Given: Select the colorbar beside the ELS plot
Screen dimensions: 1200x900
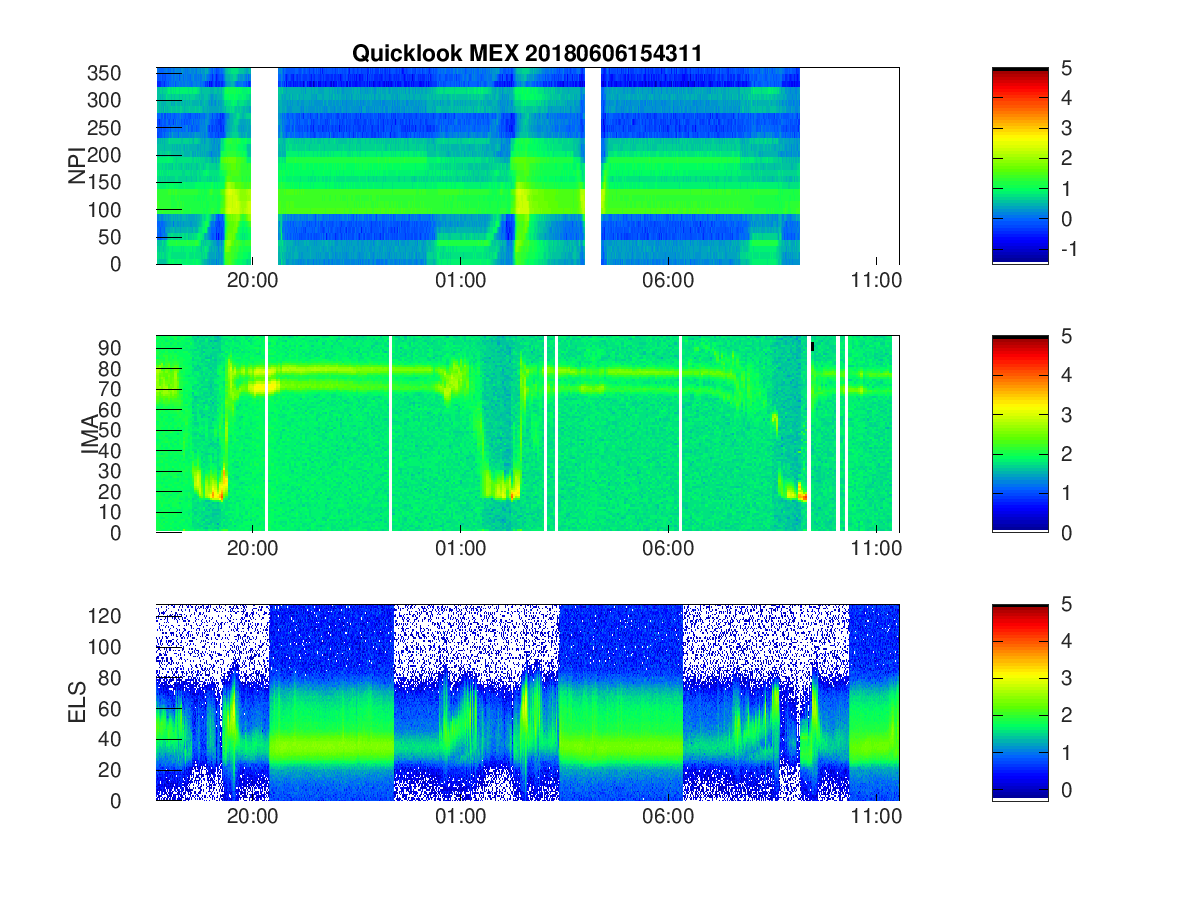Looking at the screenshot, I should [x=1020, y=702].
